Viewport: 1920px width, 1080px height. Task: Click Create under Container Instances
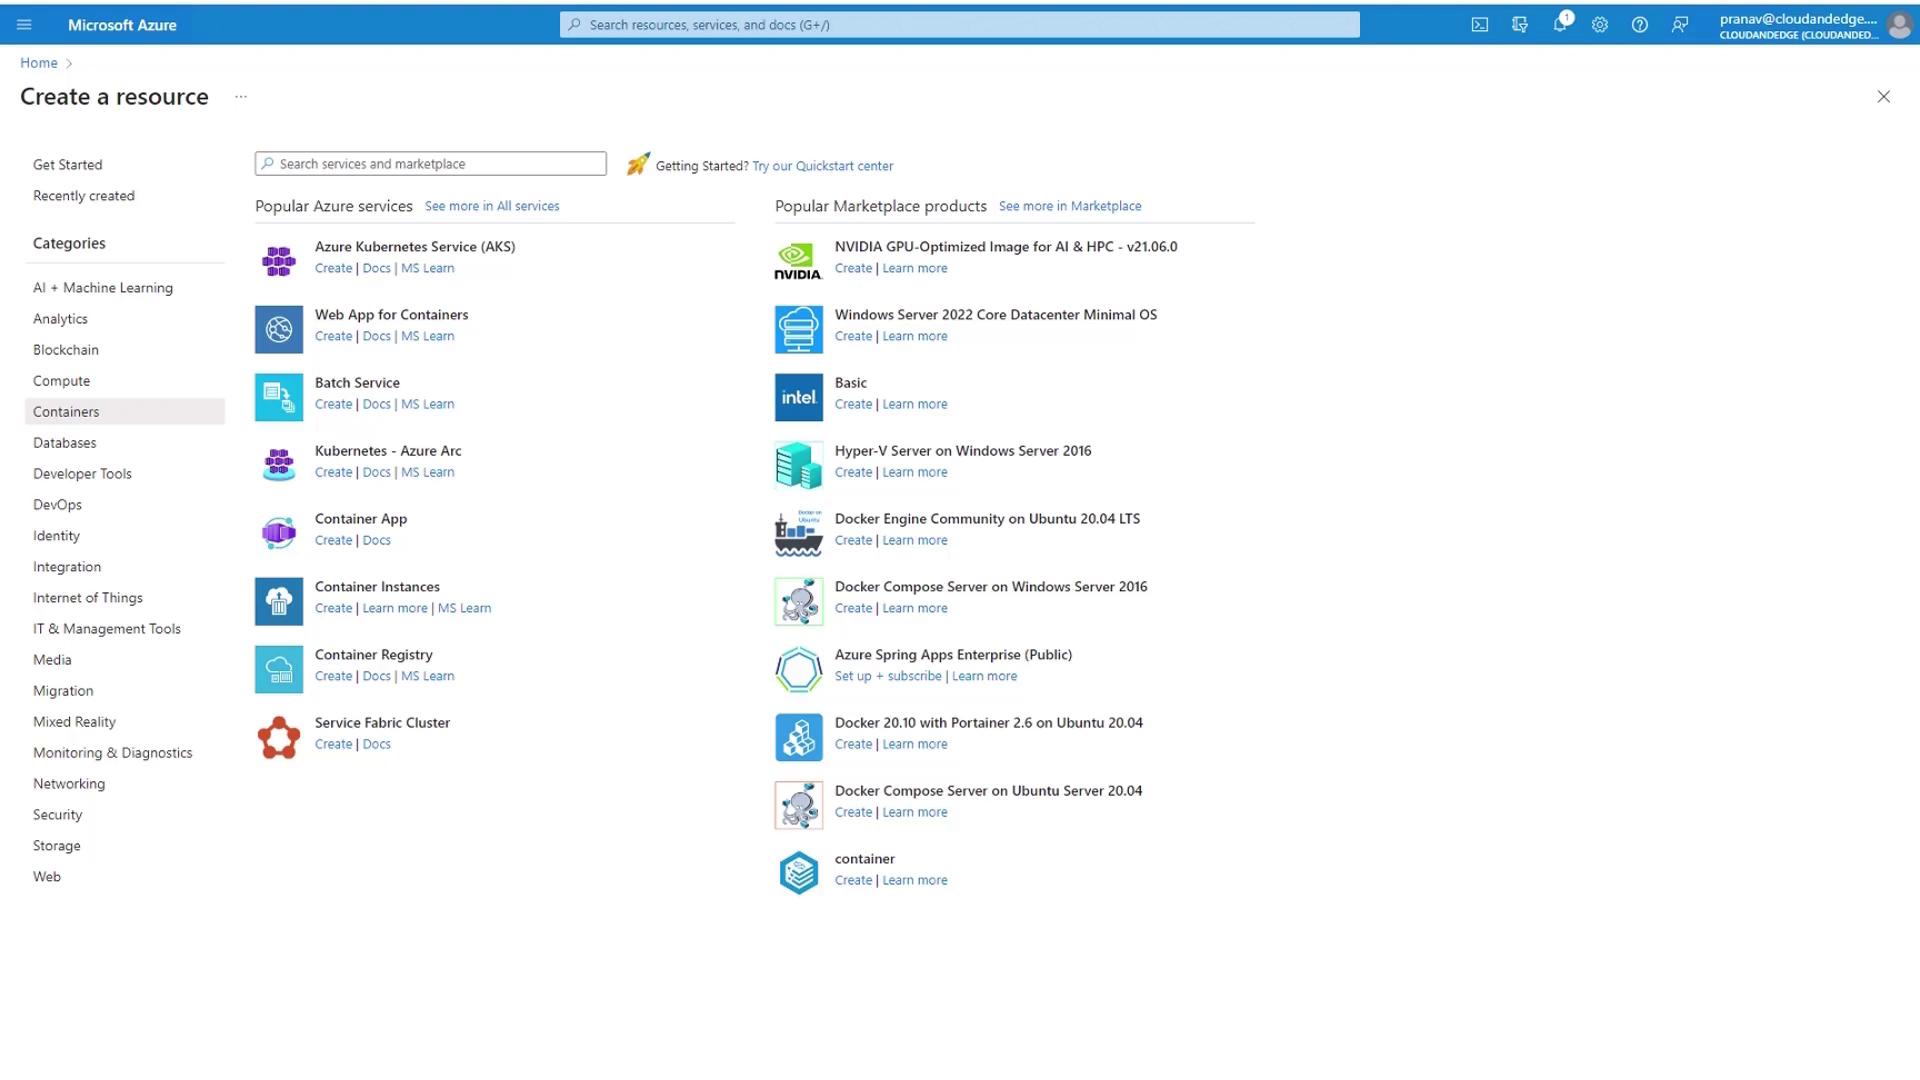(x=333, y=608)
